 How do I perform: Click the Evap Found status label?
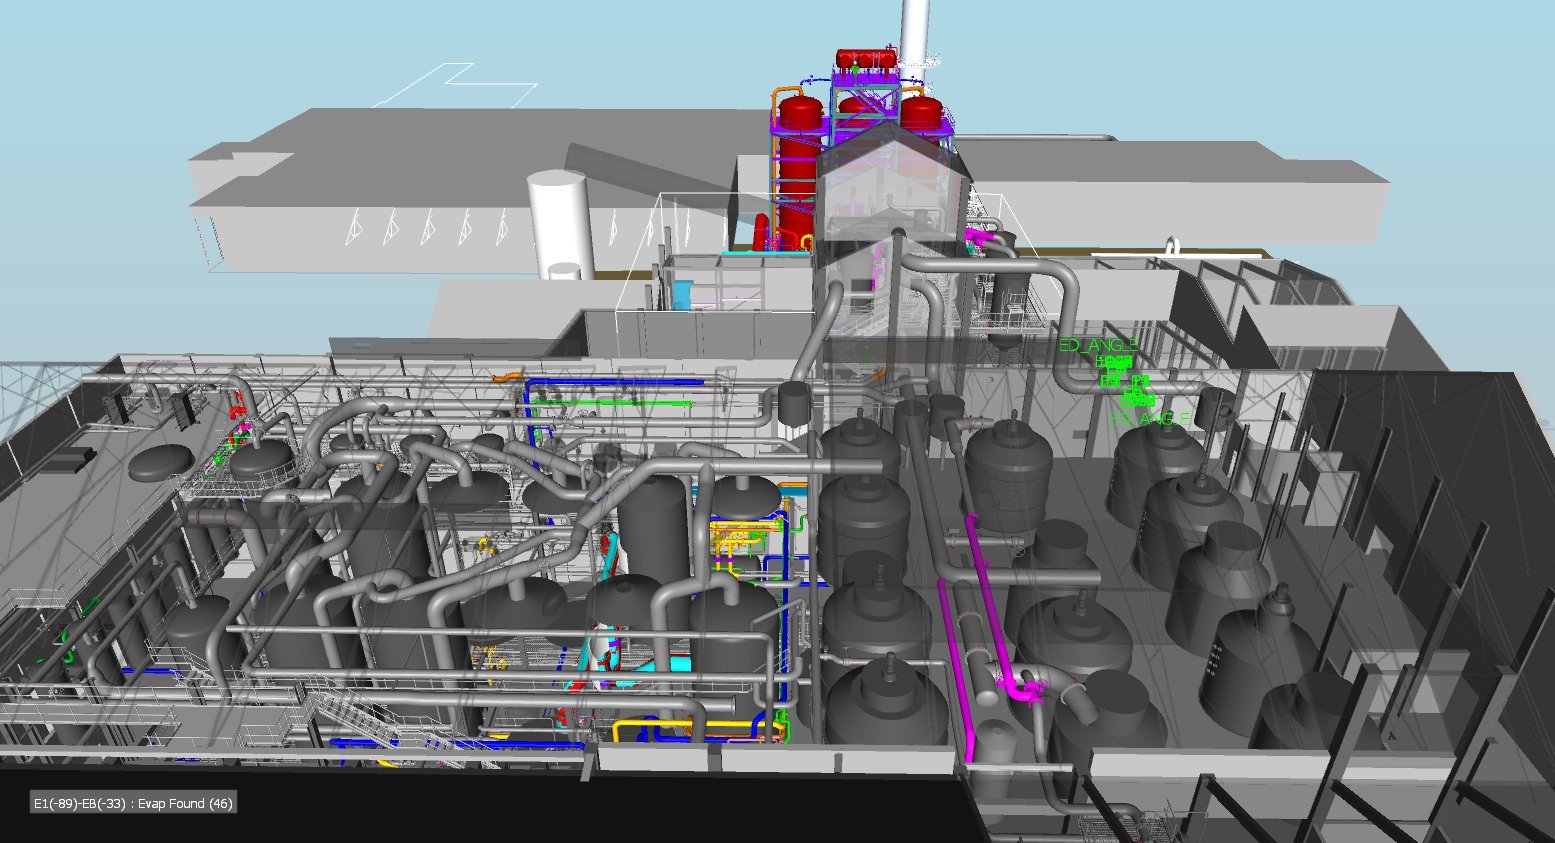click(133, 803)
